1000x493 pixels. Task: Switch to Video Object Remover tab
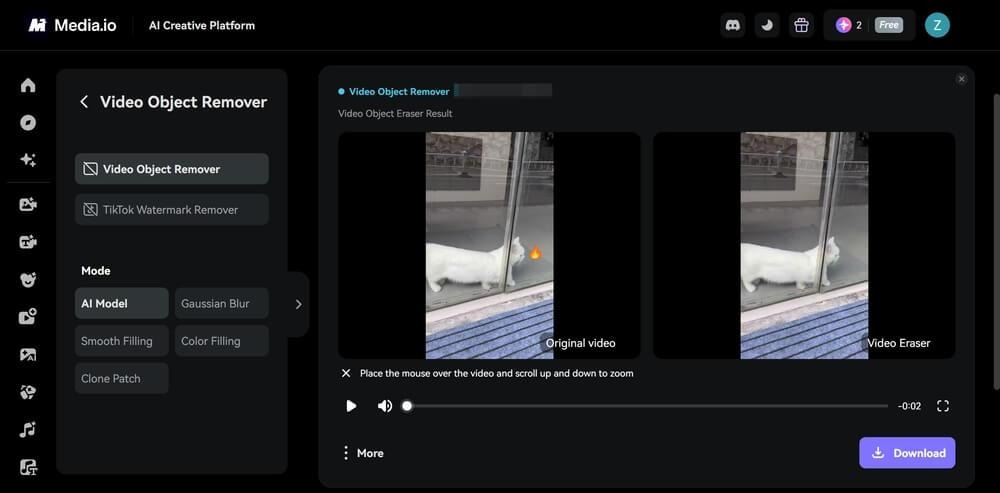172,169
